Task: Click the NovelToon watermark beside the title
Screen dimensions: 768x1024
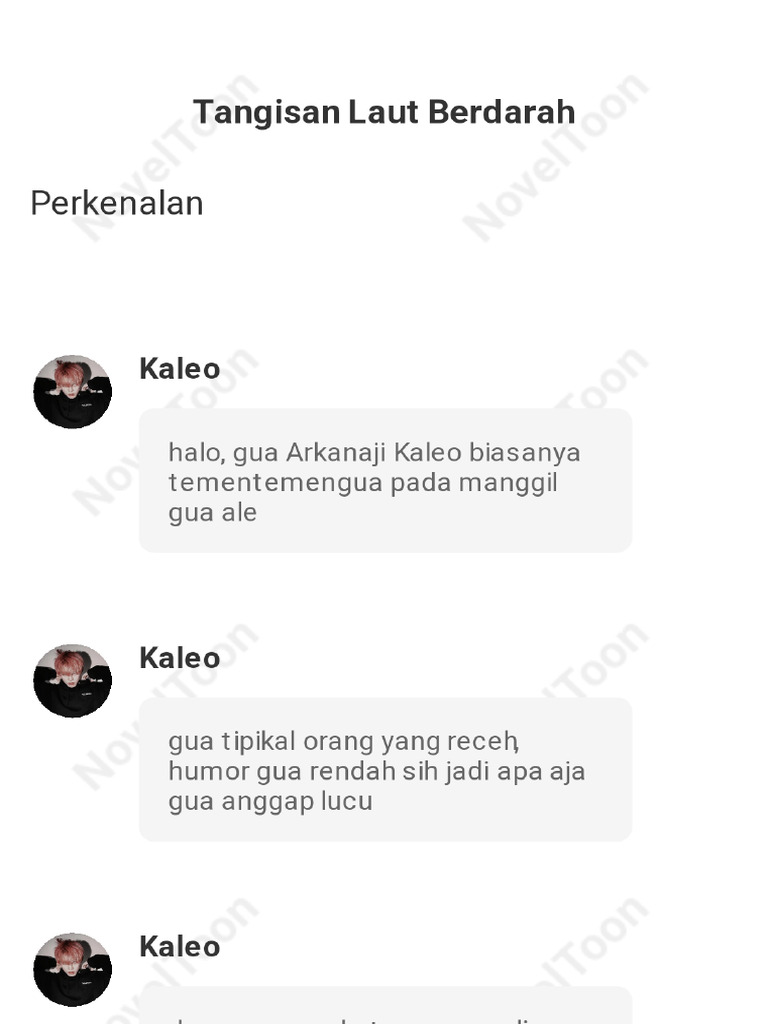Action: [556, 157]
